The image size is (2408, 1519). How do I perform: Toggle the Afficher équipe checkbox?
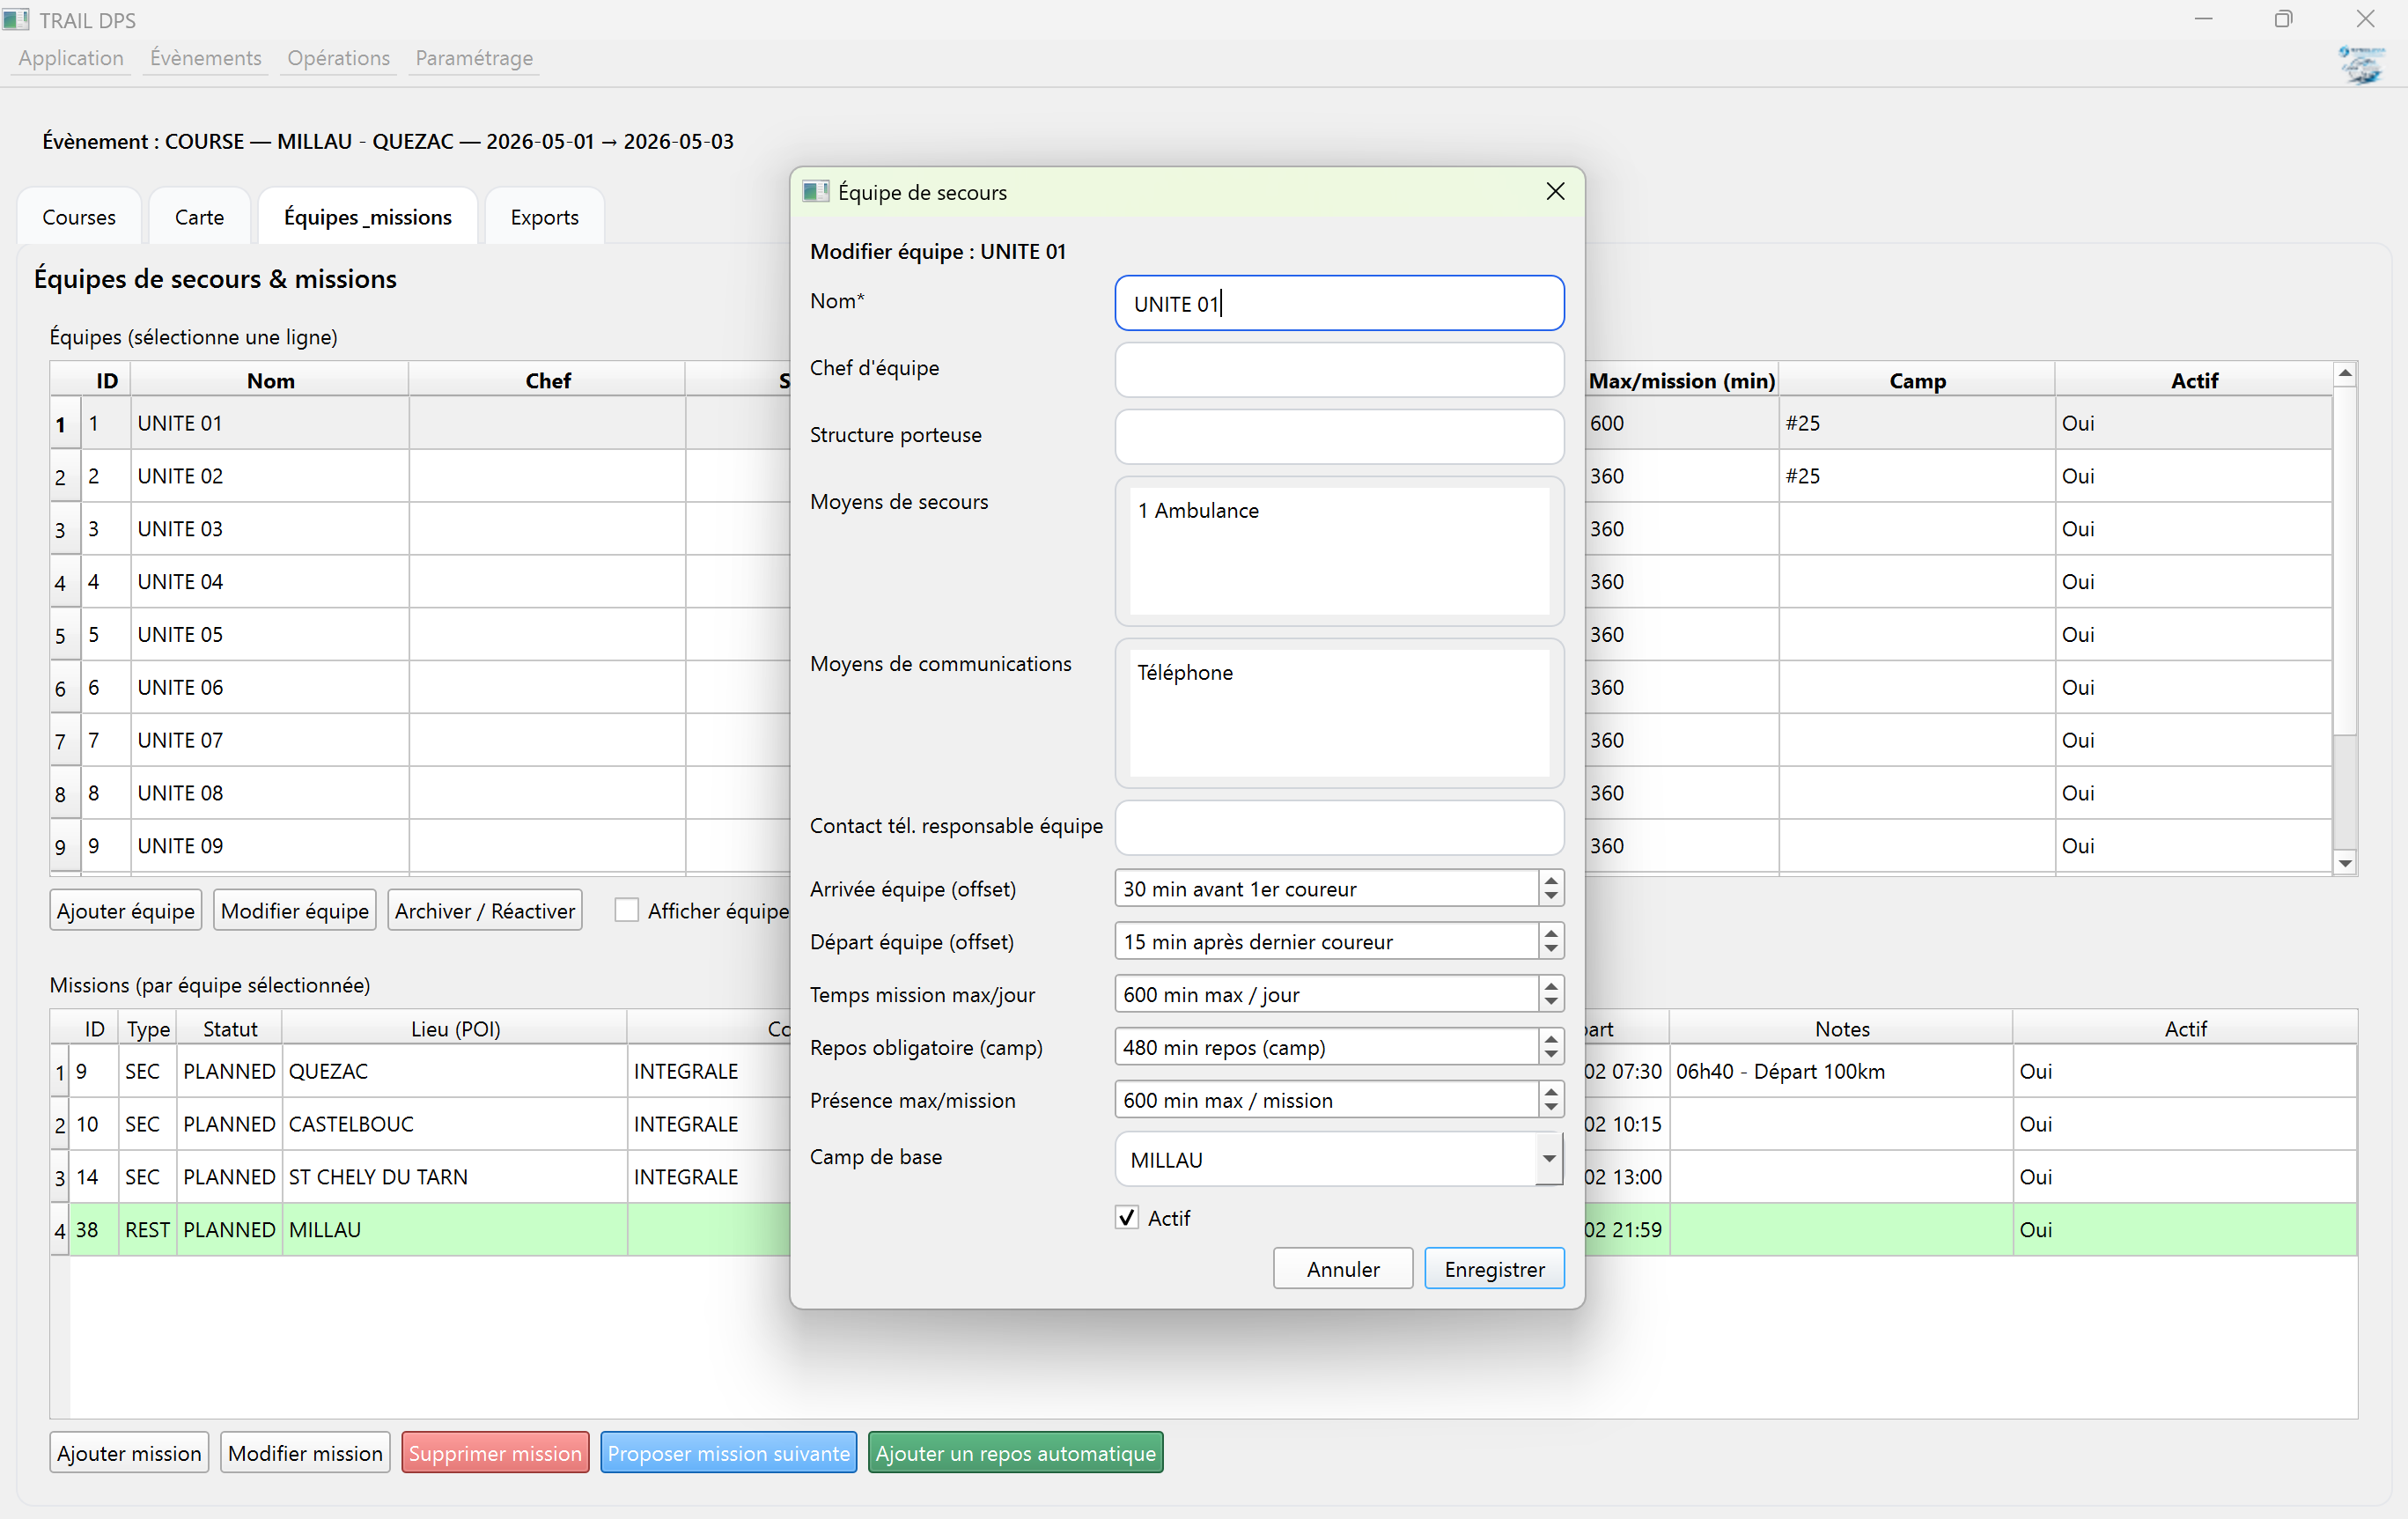[627, 910]
